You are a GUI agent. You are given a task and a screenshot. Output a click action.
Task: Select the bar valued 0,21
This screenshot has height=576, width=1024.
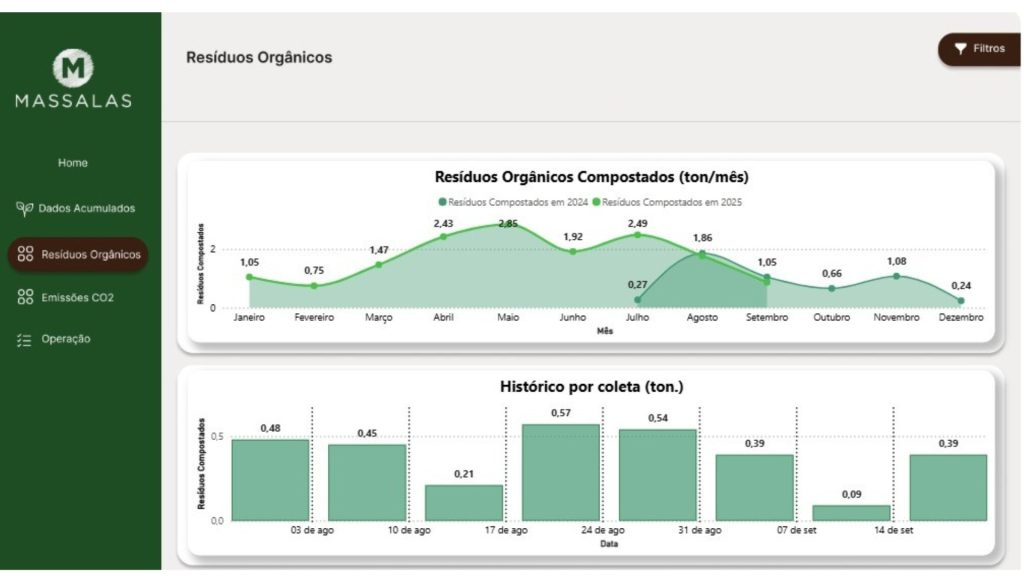pyautogui.click(x=464, y=503)
